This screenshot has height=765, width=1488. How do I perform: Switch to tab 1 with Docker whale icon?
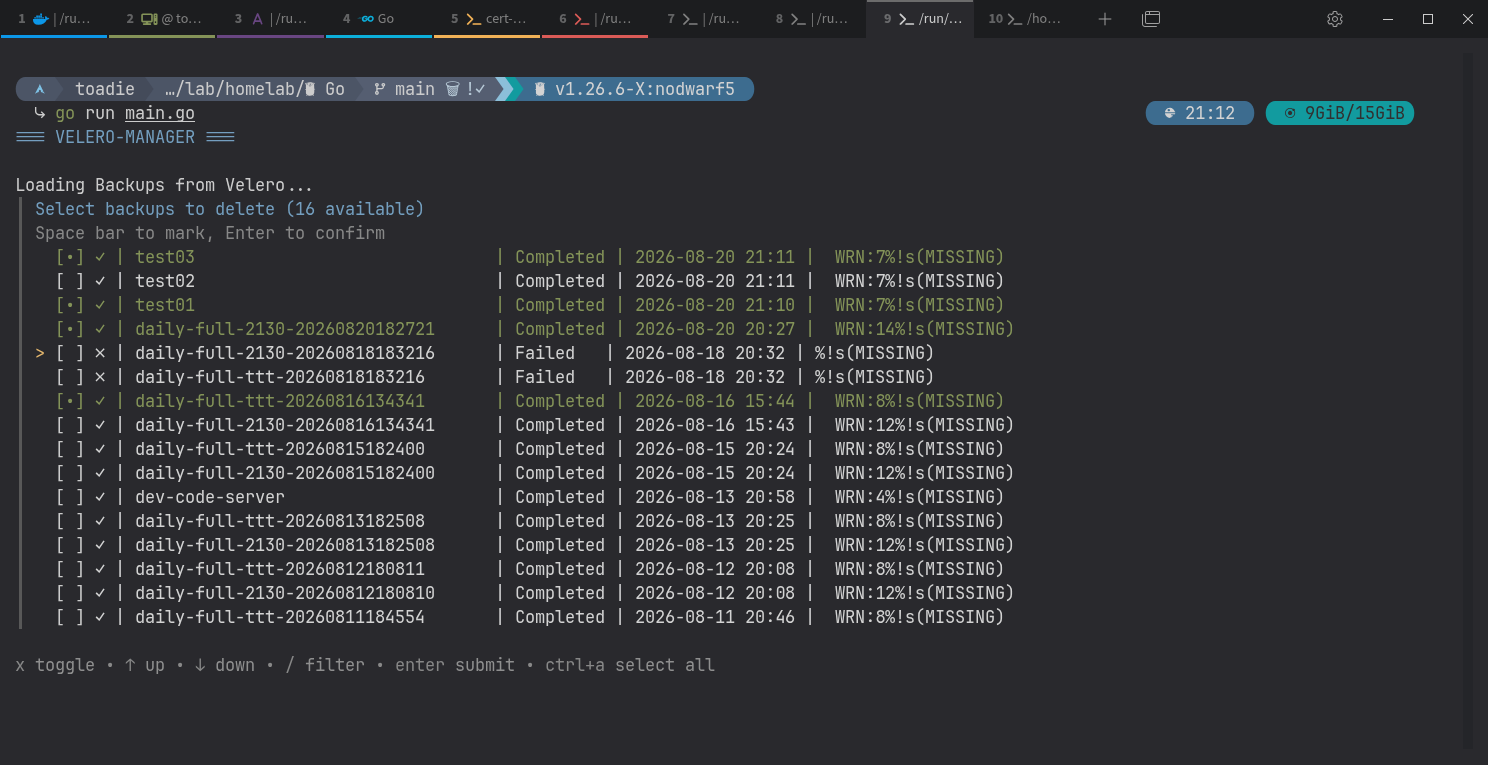(x=54, y=19)
